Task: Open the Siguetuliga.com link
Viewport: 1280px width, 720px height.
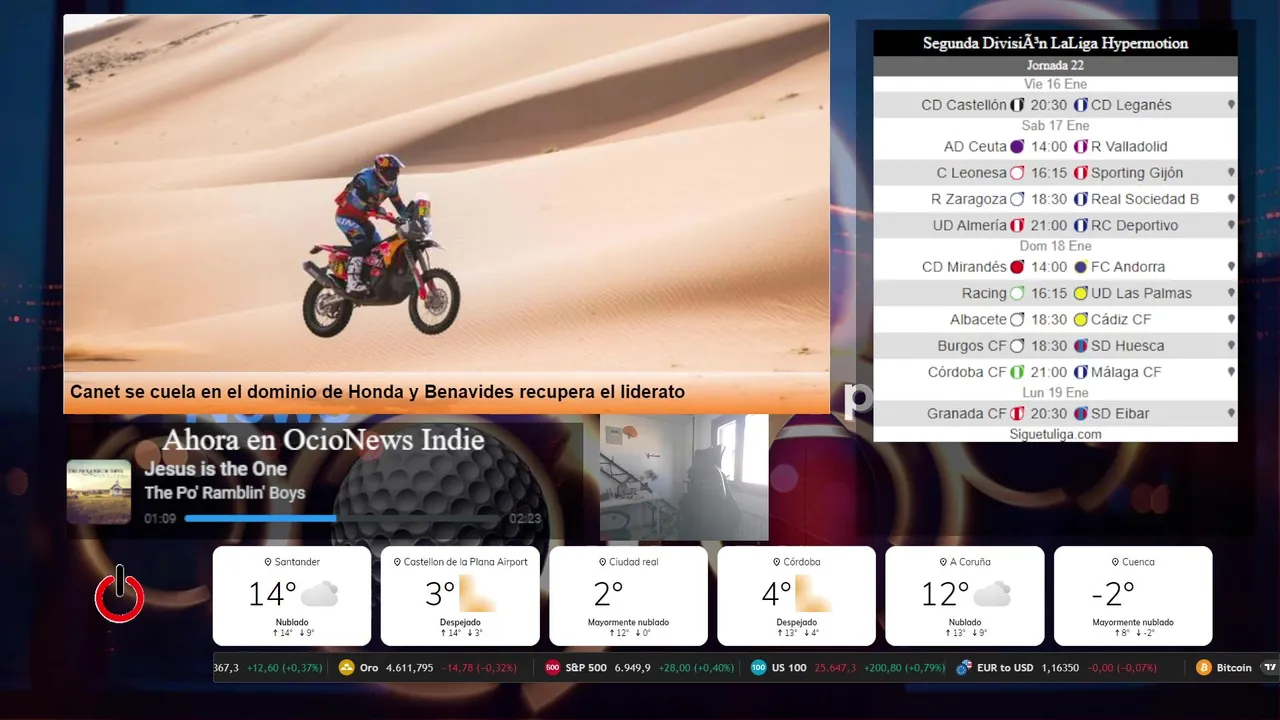Action: point(1055,434)
